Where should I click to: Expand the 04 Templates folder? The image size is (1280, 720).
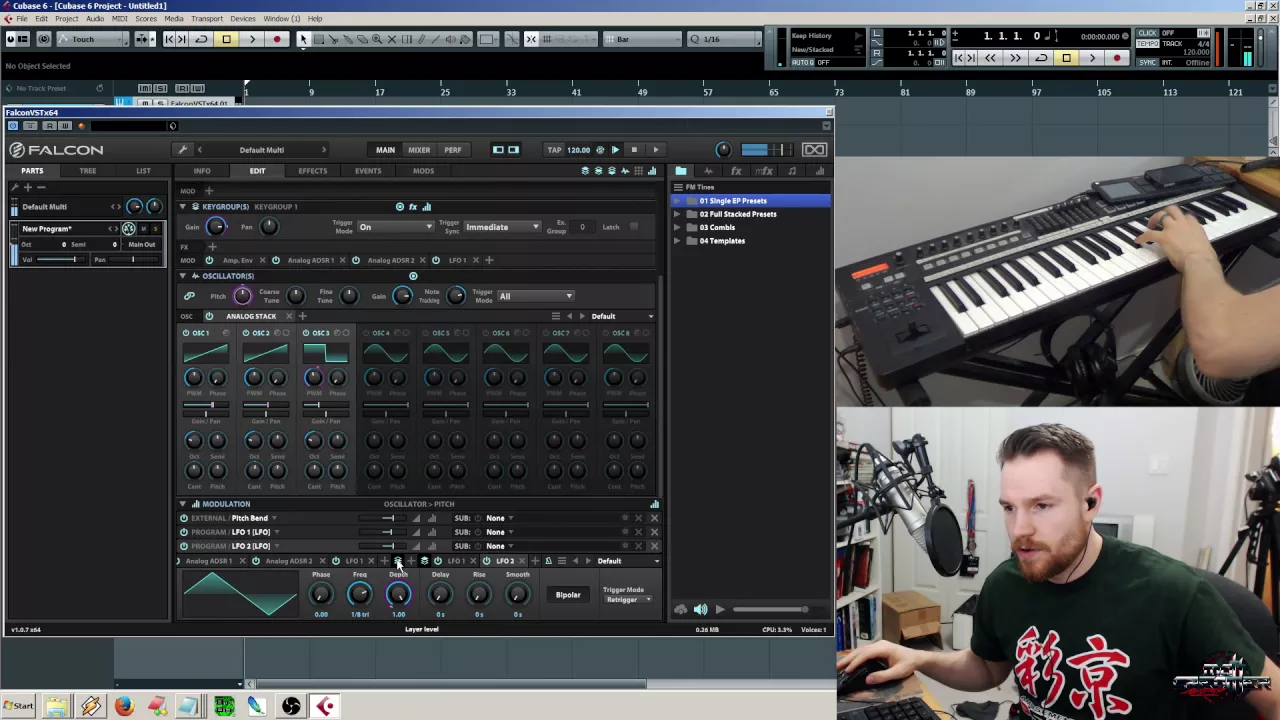coord(677,241)
